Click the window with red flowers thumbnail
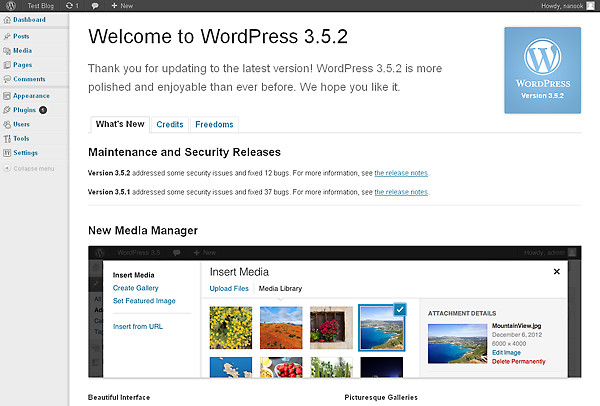The image size is (600, 406). pyautogui.click(x=331, y=328)
